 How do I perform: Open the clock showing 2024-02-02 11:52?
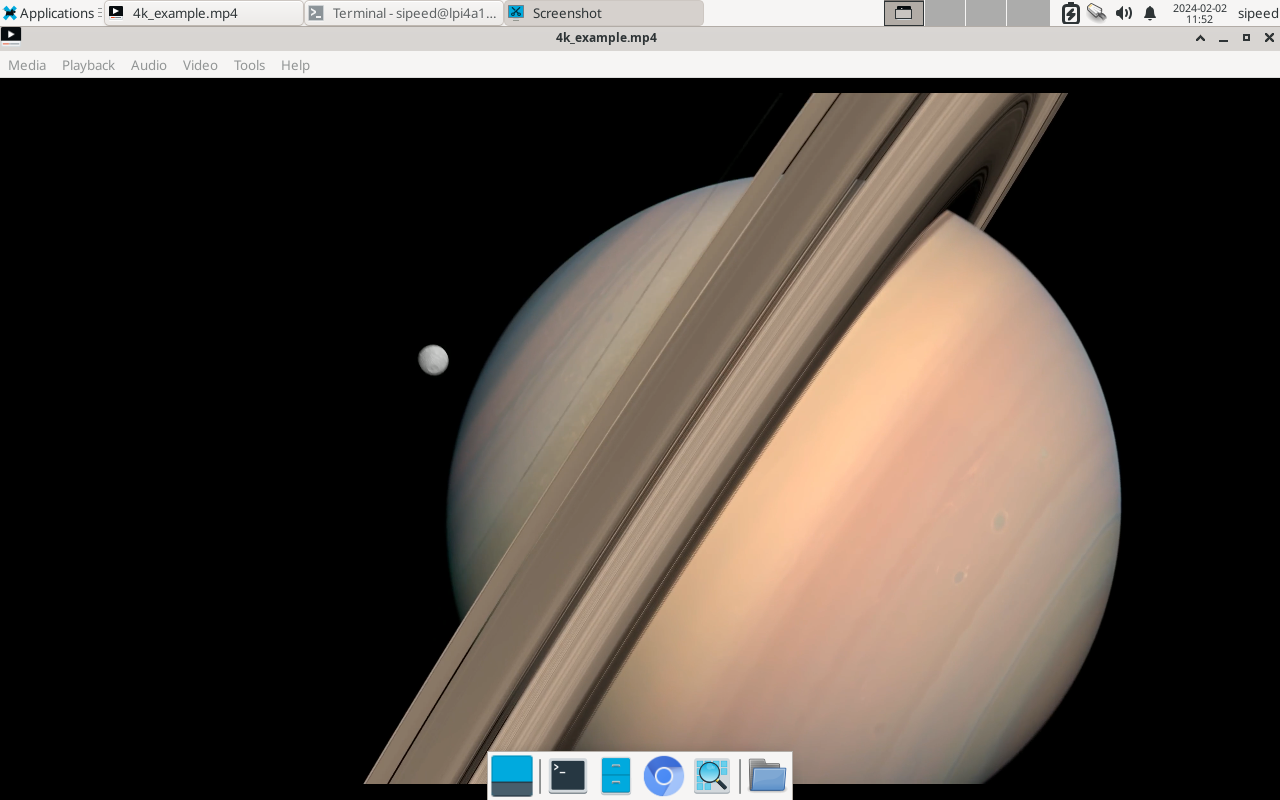[x=1199, y=13]
